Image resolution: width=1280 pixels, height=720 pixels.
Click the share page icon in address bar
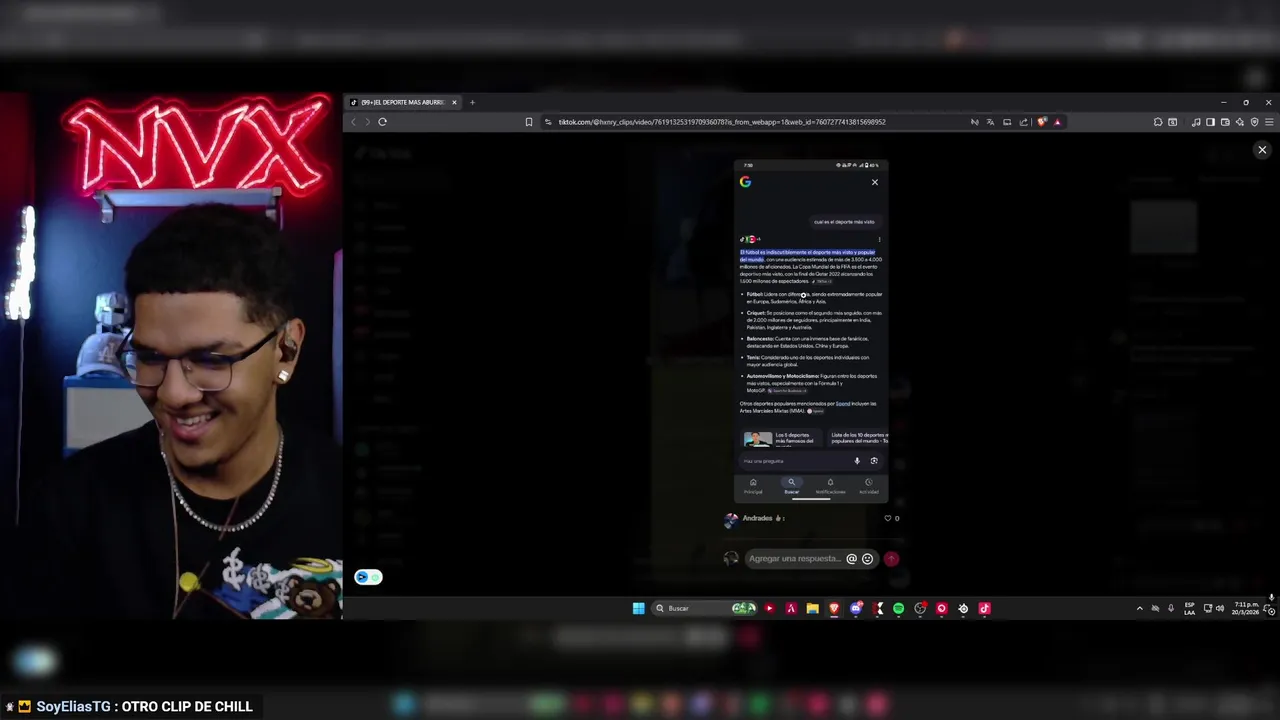click(1023, 122)
